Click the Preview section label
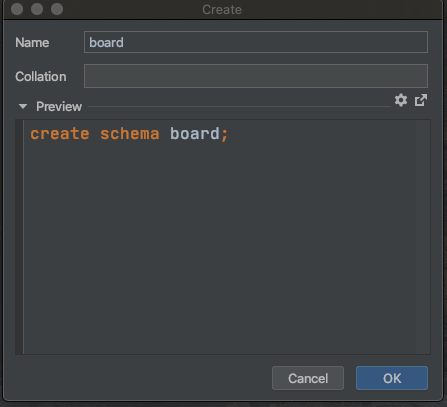The width and height of the screenshot is (447, 407). 59,107
